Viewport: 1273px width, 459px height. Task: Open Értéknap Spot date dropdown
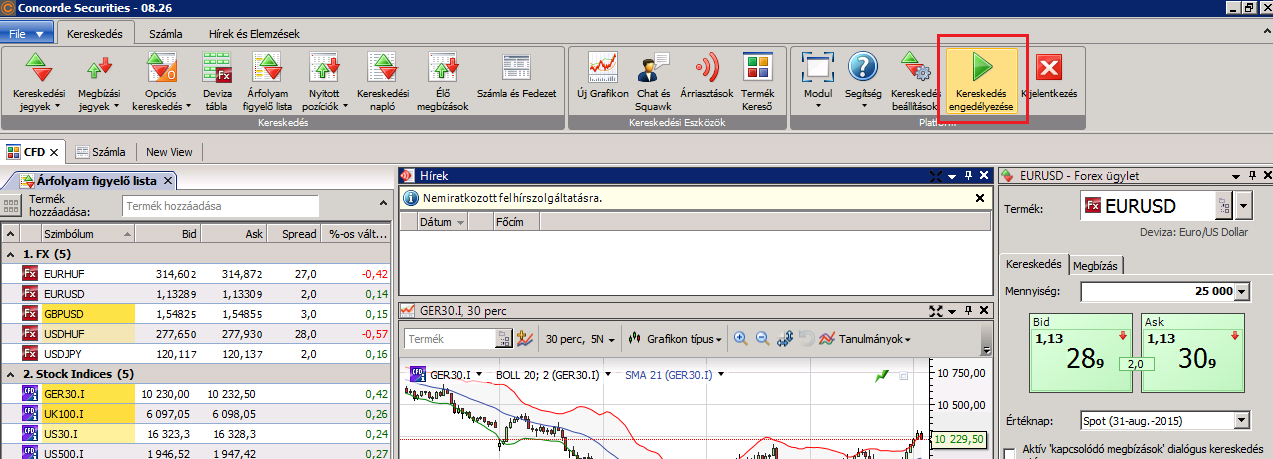pyautogui.click(x=1242, y=421)
